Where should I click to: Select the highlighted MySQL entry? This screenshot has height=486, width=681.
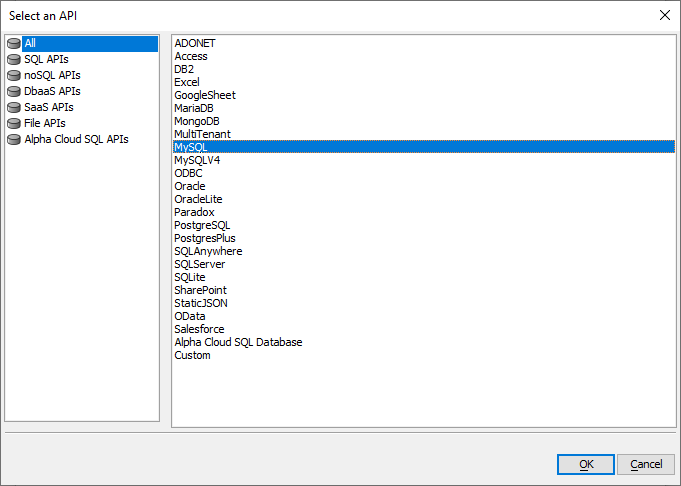pyautogui.click(x=423, y=147)
